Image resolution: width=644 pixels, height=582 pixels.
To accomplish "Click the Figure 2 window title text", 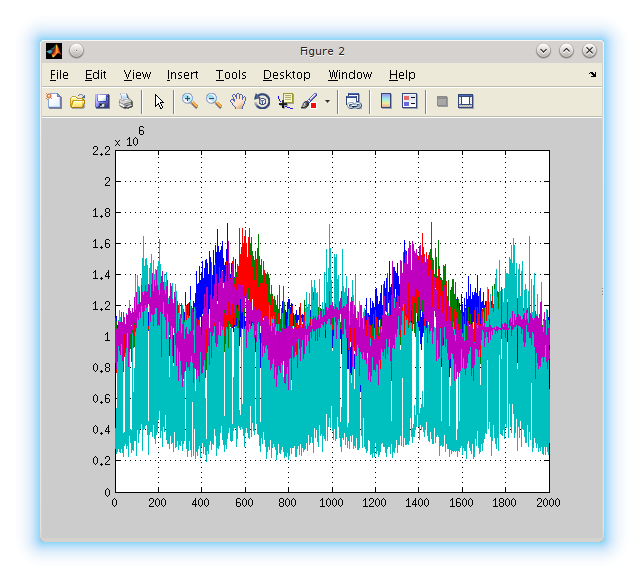I will 322,51.
